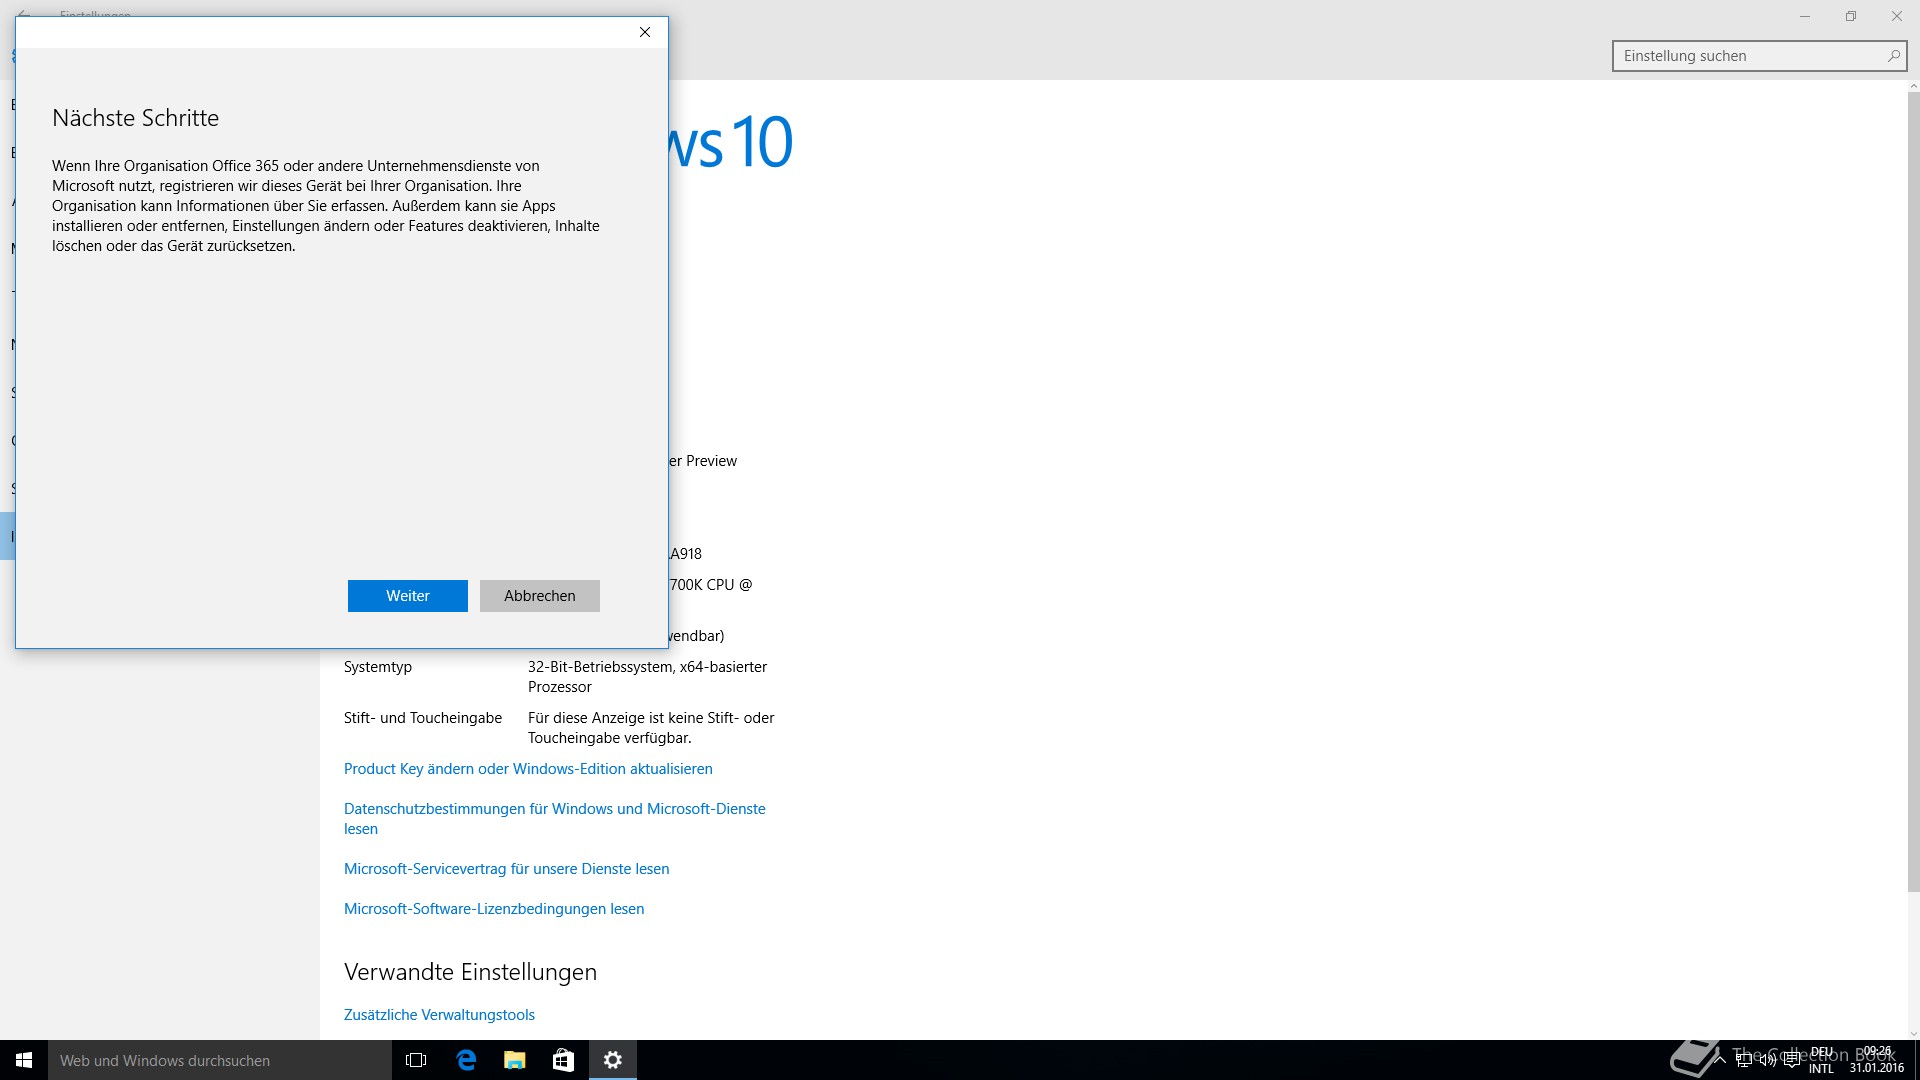1920x1080 pixels.
Task: Show hidden tray icons chevron
Action: pyautogui.click(x=1719, y=1060)
